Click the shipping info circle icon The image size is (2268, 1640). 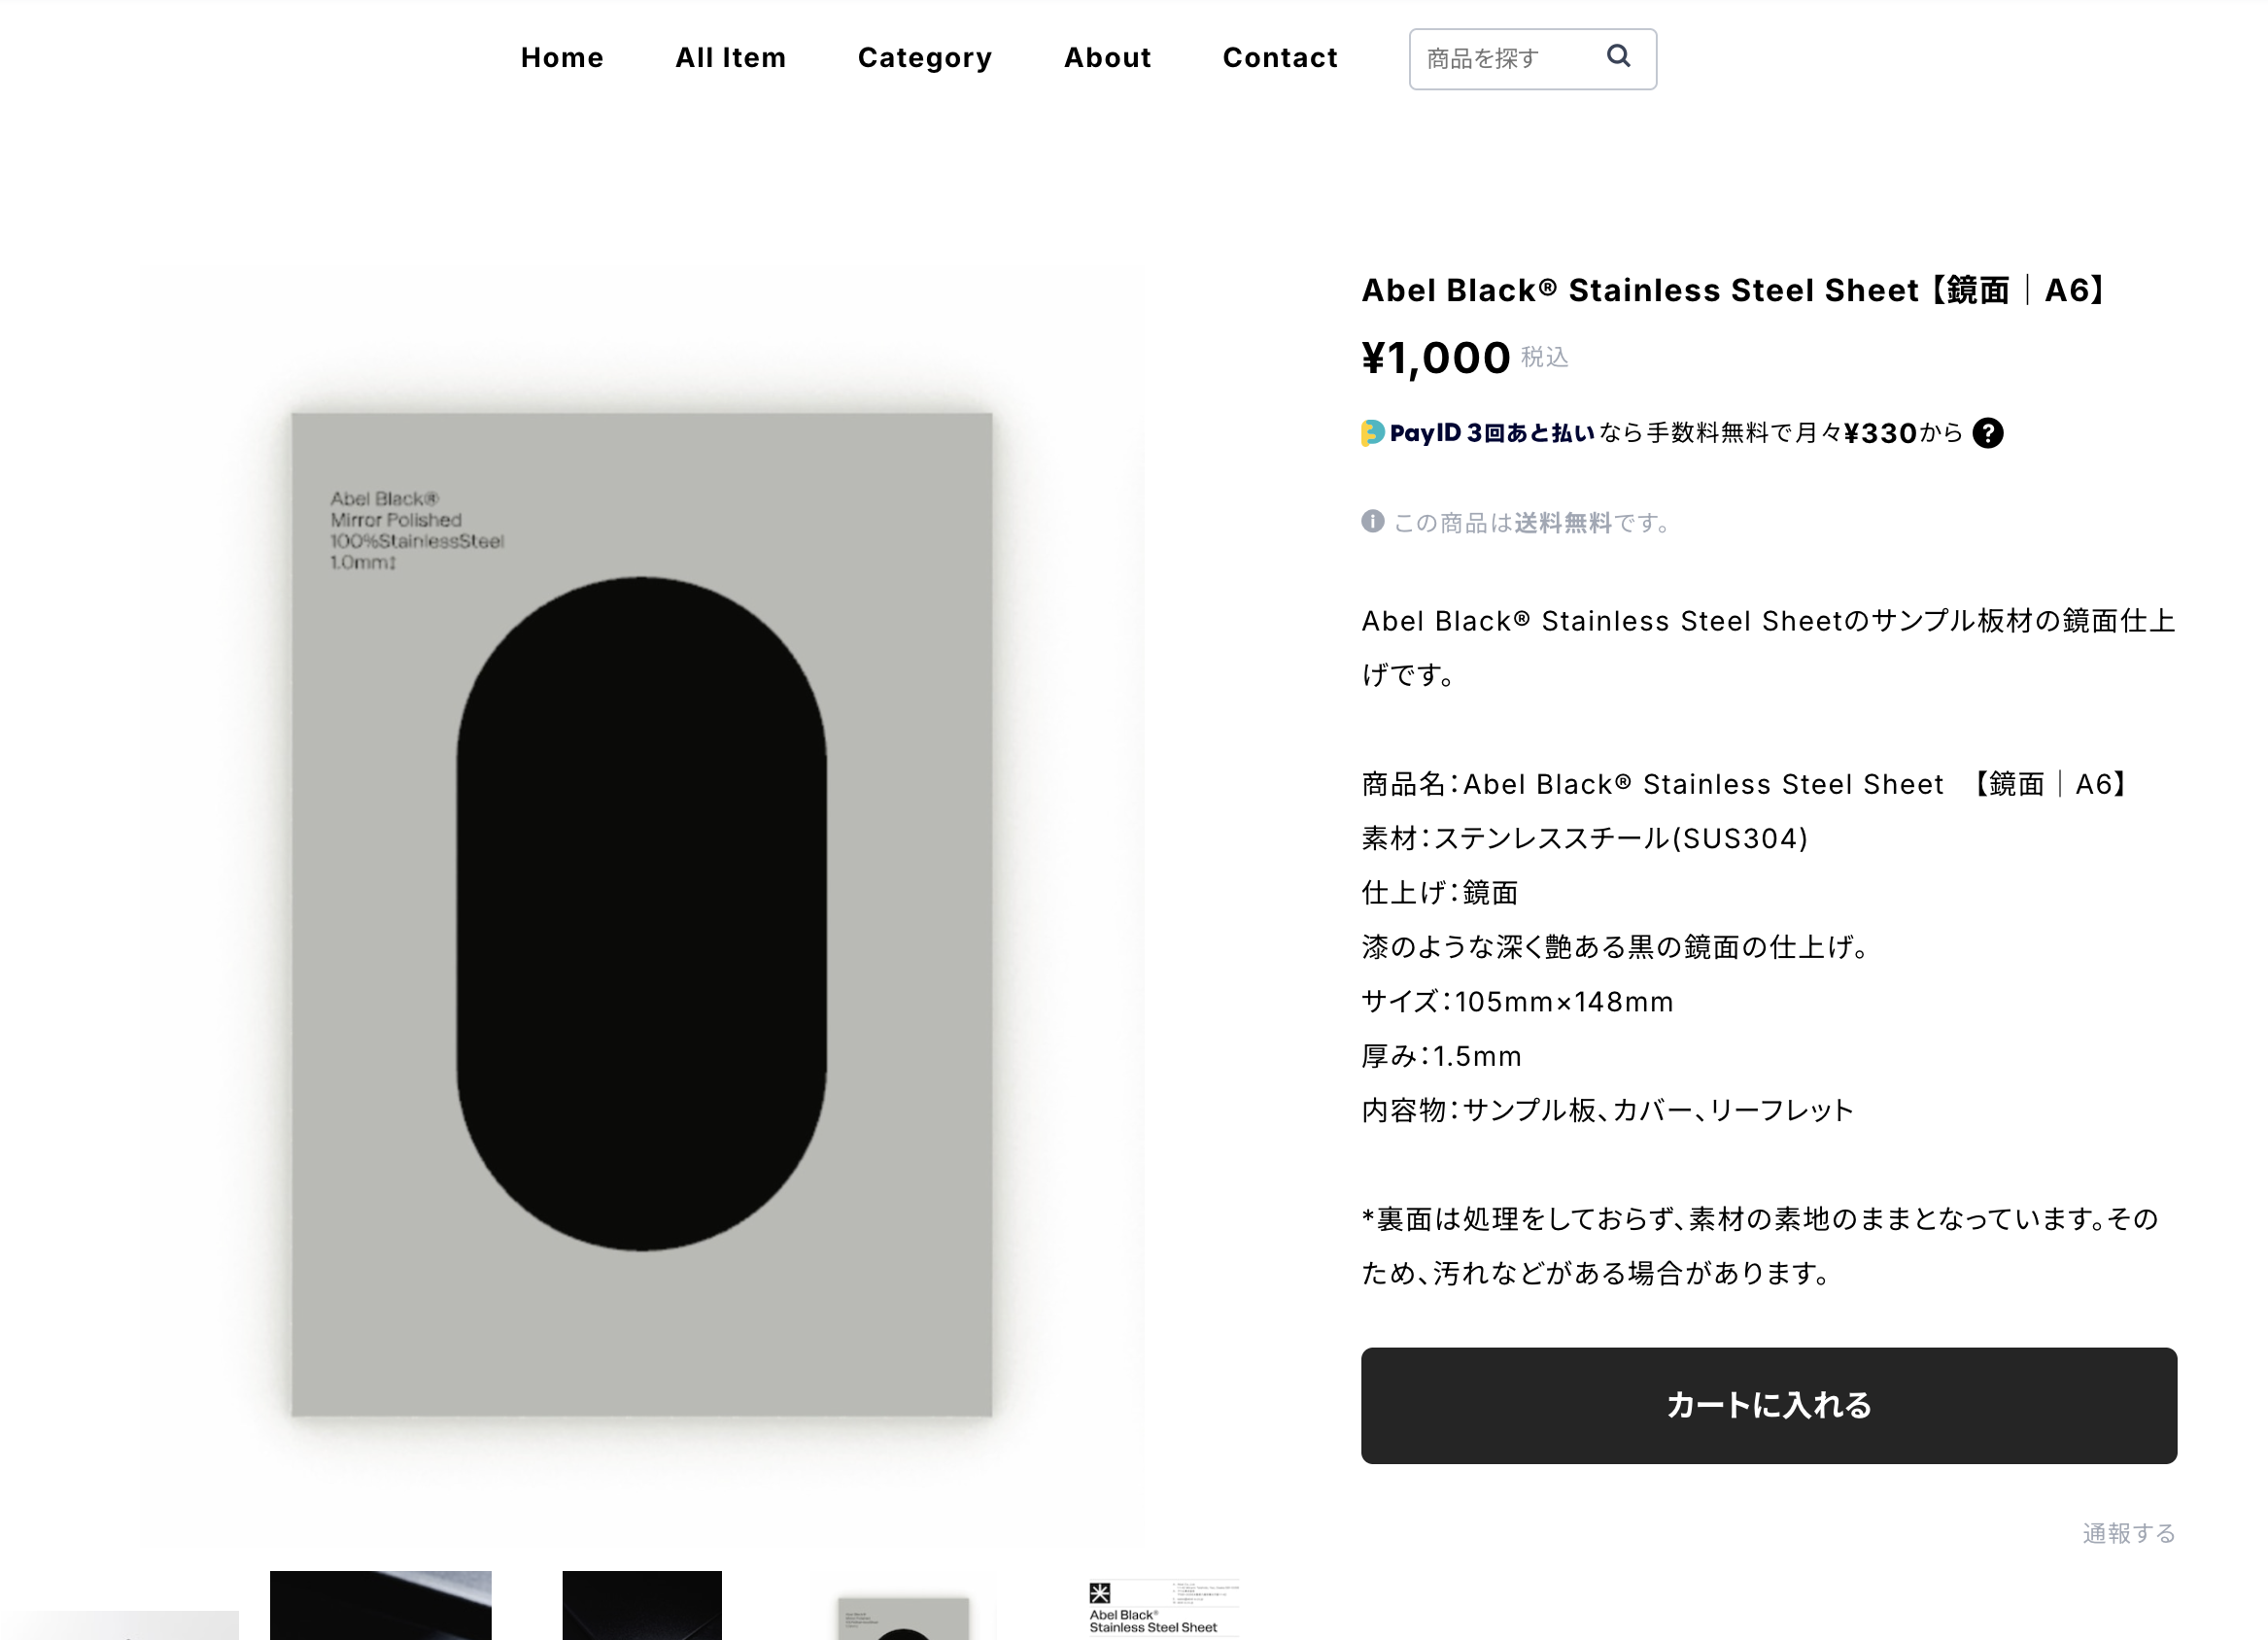pos(1373,521)
